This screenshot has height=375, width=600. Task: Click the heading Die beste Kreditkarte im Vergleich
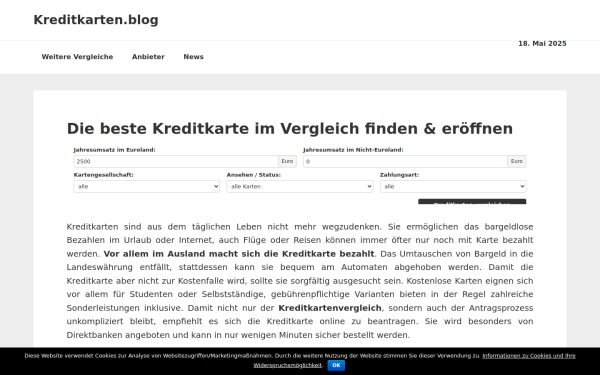pyautogui.click(x=290, y=129)
